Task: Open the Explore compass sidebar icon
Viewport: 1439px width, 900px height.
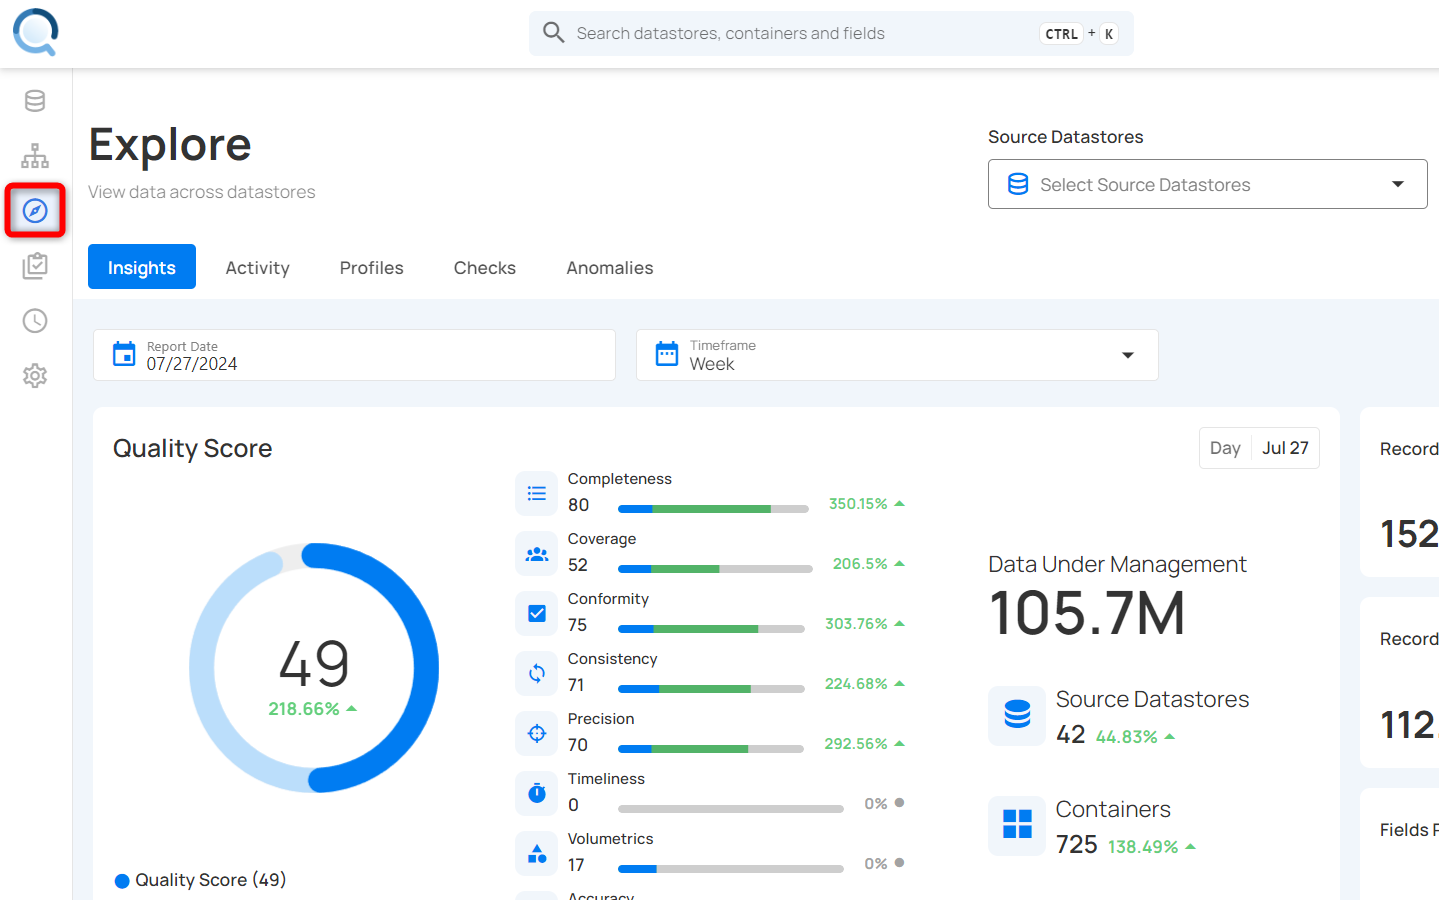Action: [35, 211]
